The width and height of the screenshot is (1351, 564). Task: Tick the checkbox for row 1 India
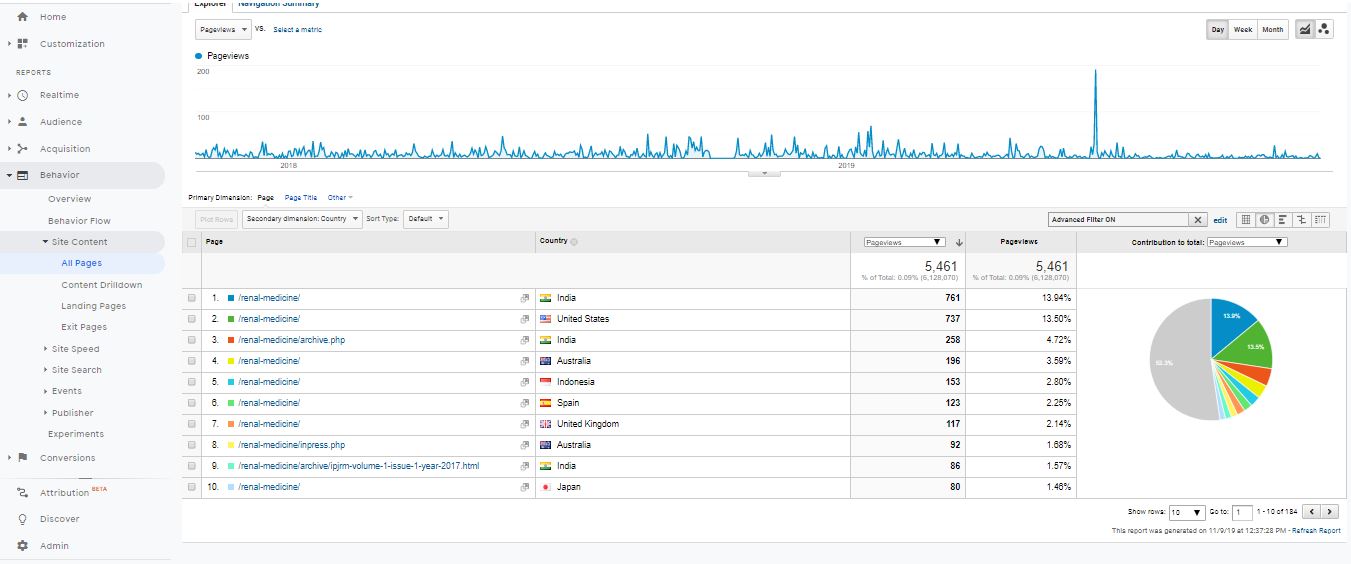191,298
